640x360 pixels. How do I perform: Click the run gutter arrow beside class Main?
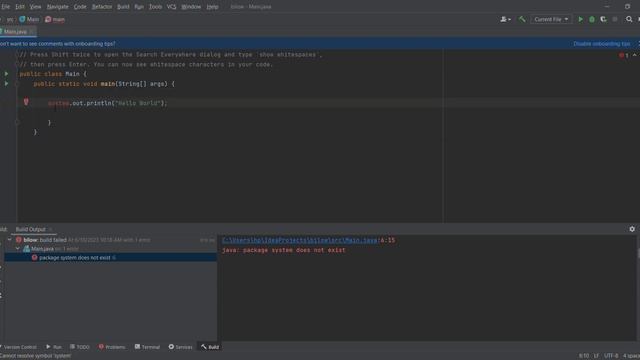click(x=6, y=74)
